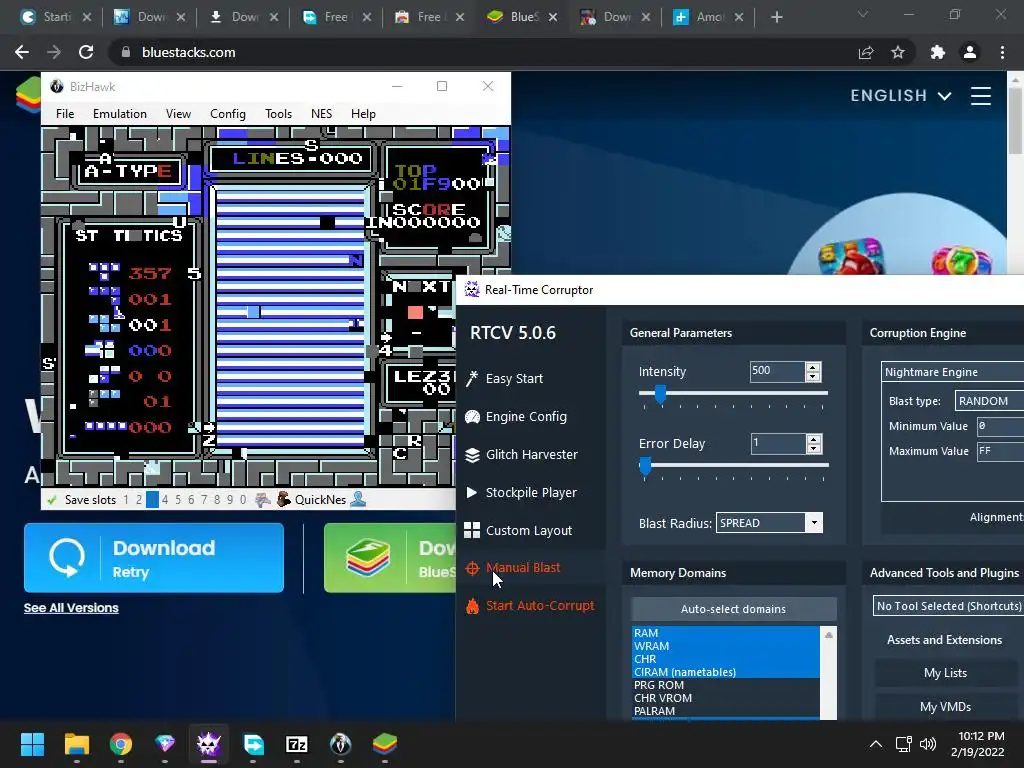Open My Lists button
The height and width of the screenshot is (768, 1024).
945,673
